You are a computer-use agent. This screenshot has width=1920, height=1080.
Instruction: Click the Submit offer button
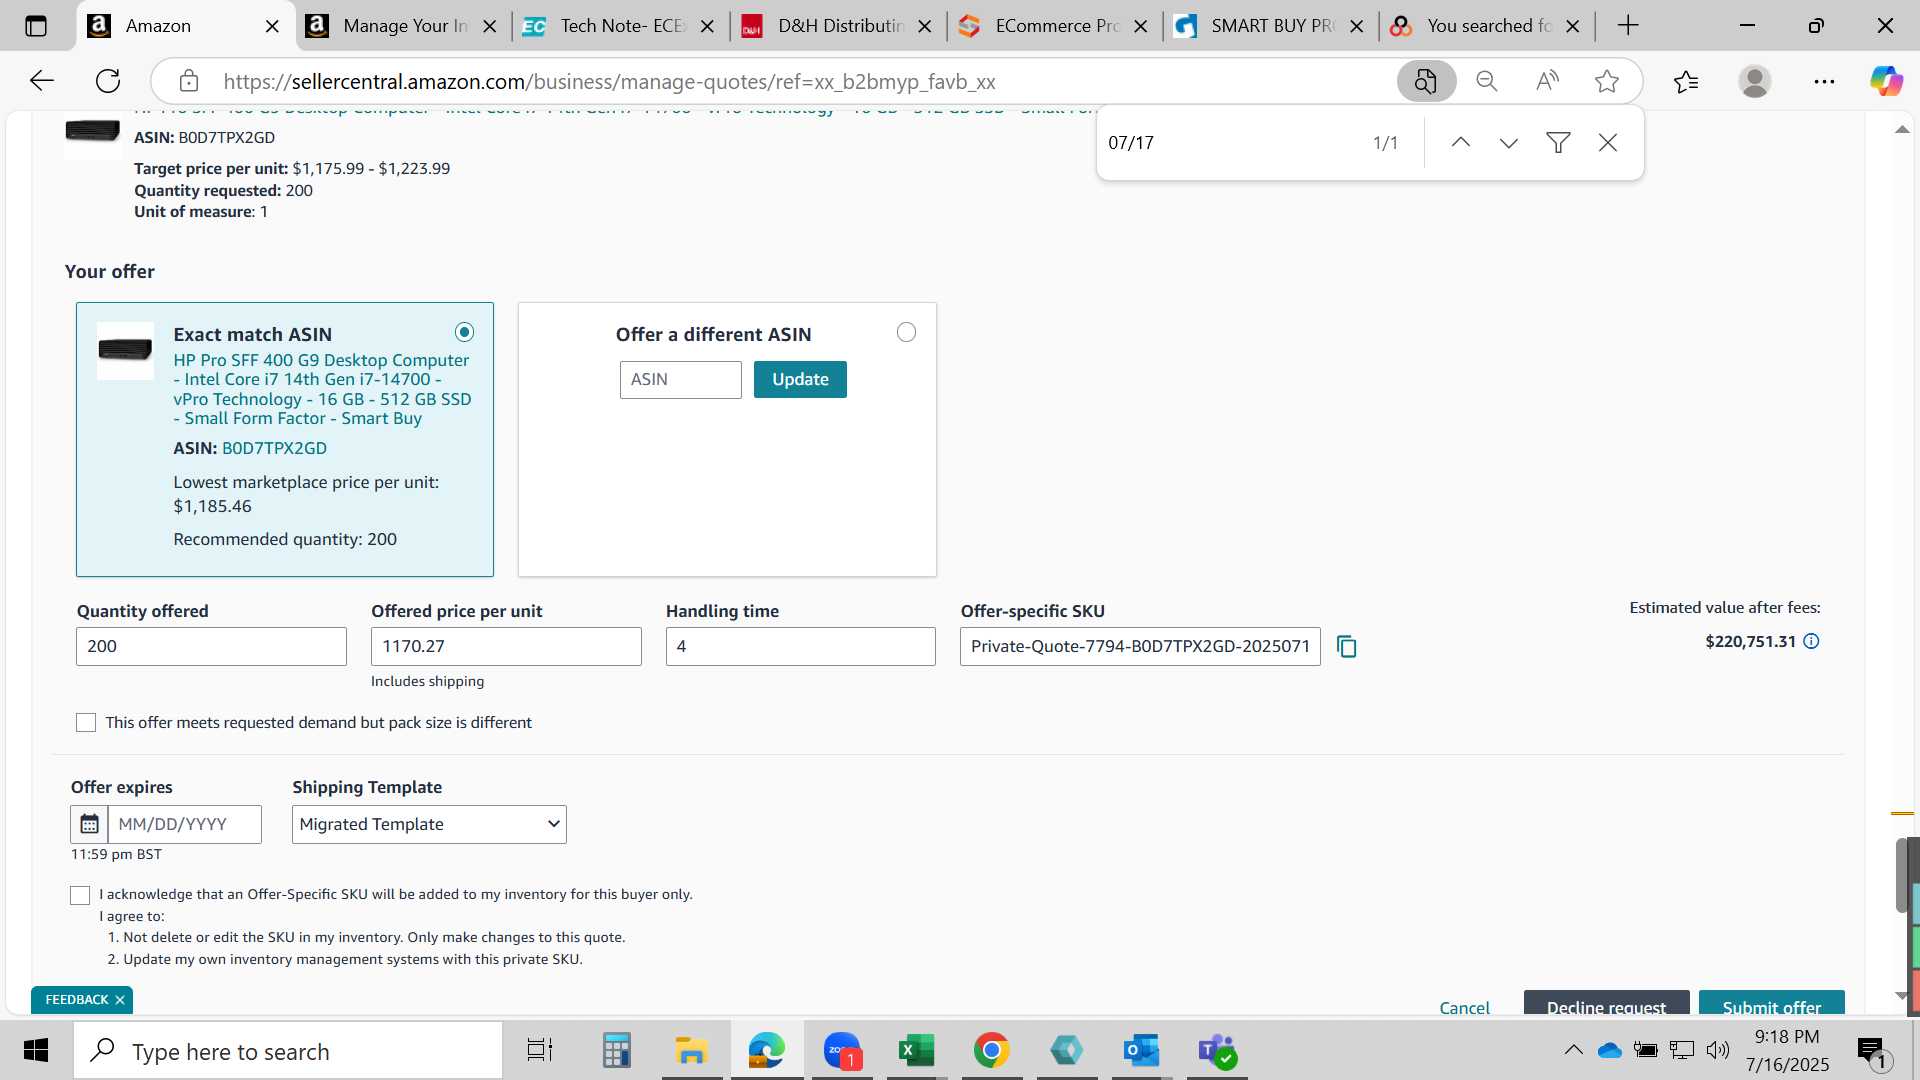coord(1771,1004)
